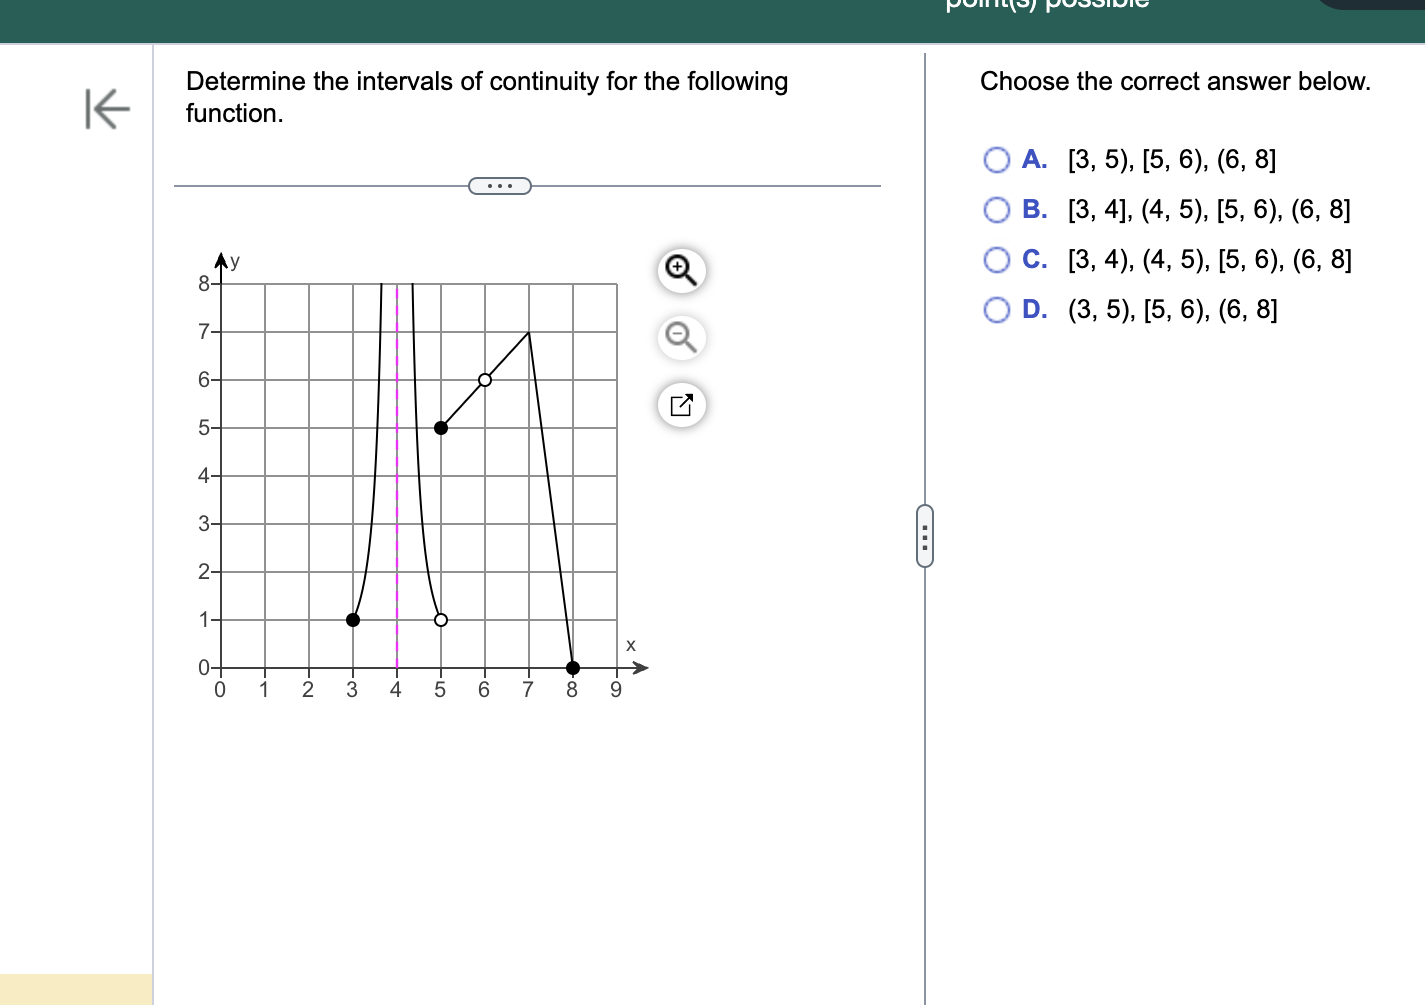Click the ellipsis dots to show more options
Viewport: 1425px width, 1005px height.
click(x=499, y=186)
